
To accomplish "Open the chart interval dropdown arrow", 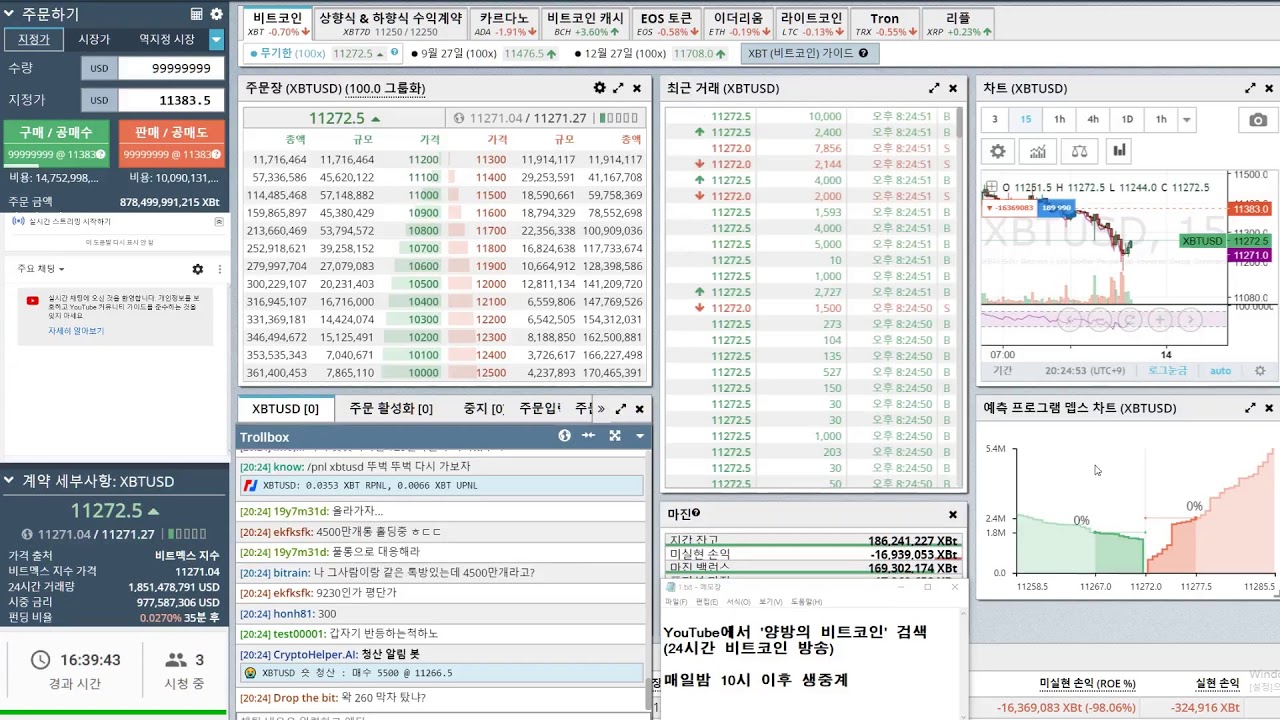I will point(1186,120).
